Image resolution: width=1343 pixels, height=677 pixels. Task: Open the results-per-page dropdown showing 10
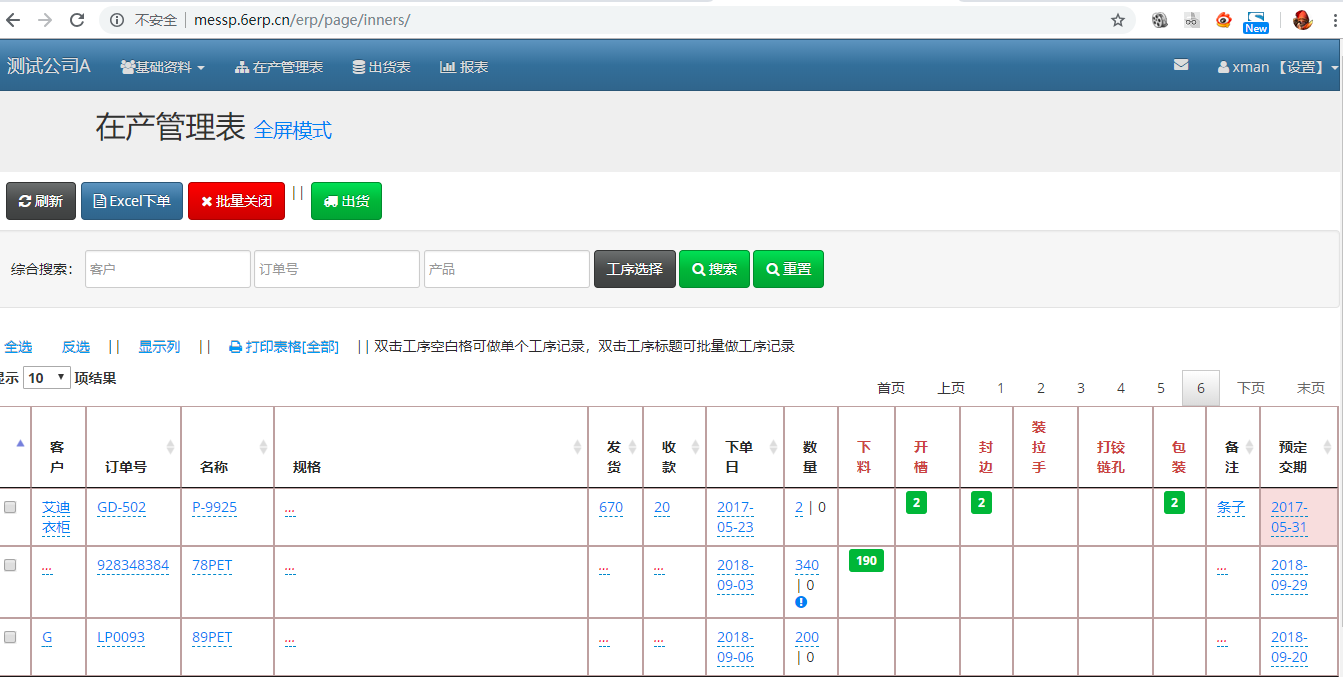47,378
